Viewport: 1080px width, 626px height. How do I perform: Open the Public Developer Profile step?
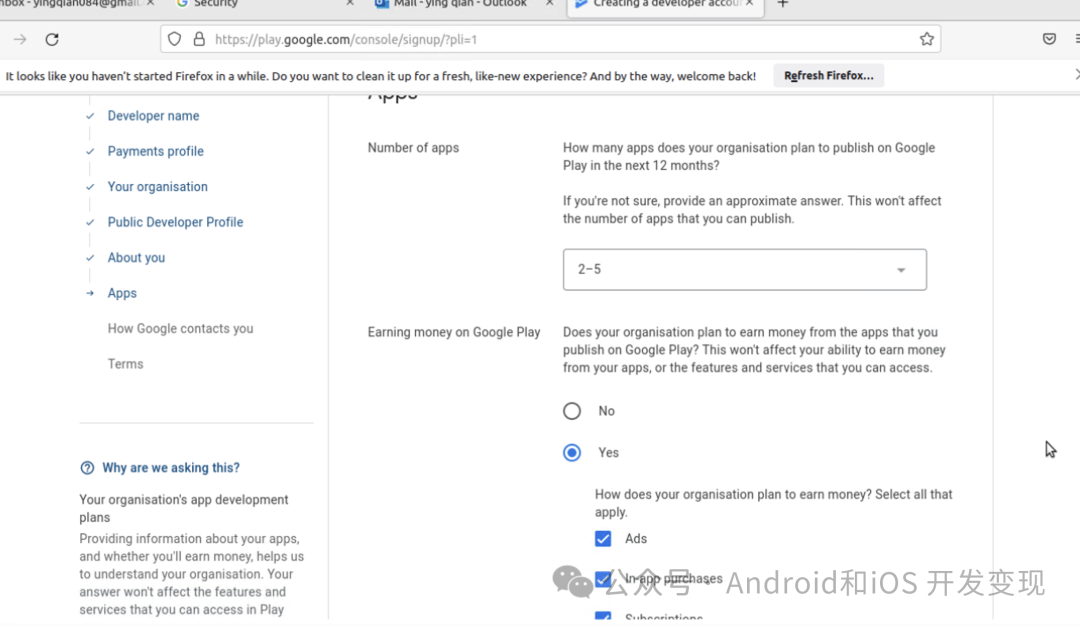point(175,222)
